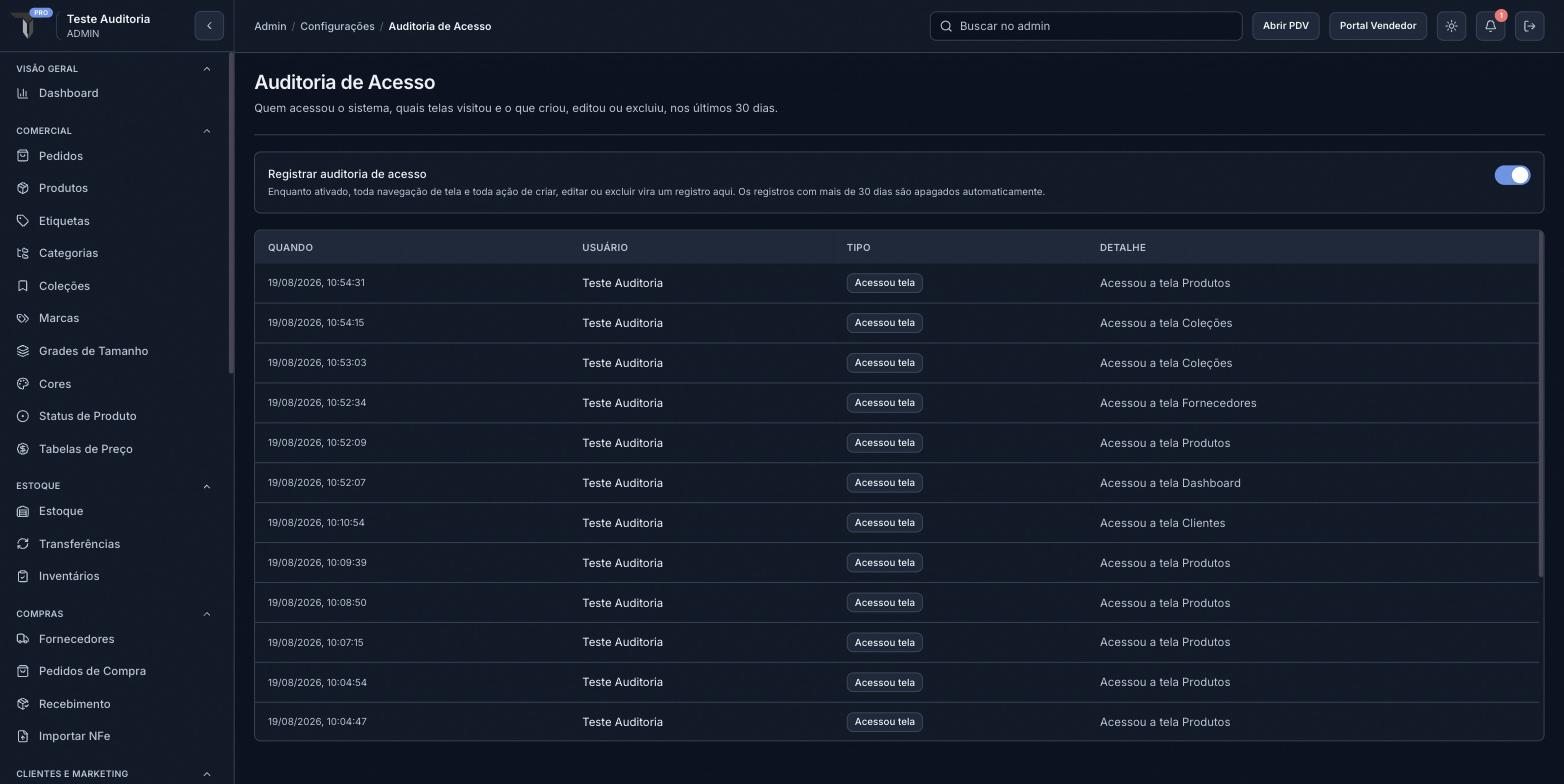Click the Estoque warehouse icon
Screen dimensions: 1564x784
pos(23,511)
